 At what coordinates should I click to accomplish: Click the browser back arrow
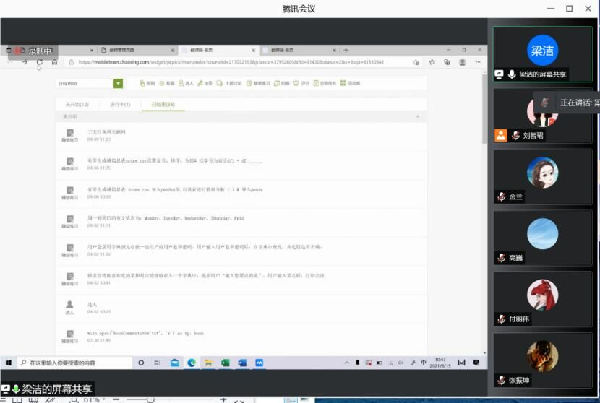[x=11, y=61]
